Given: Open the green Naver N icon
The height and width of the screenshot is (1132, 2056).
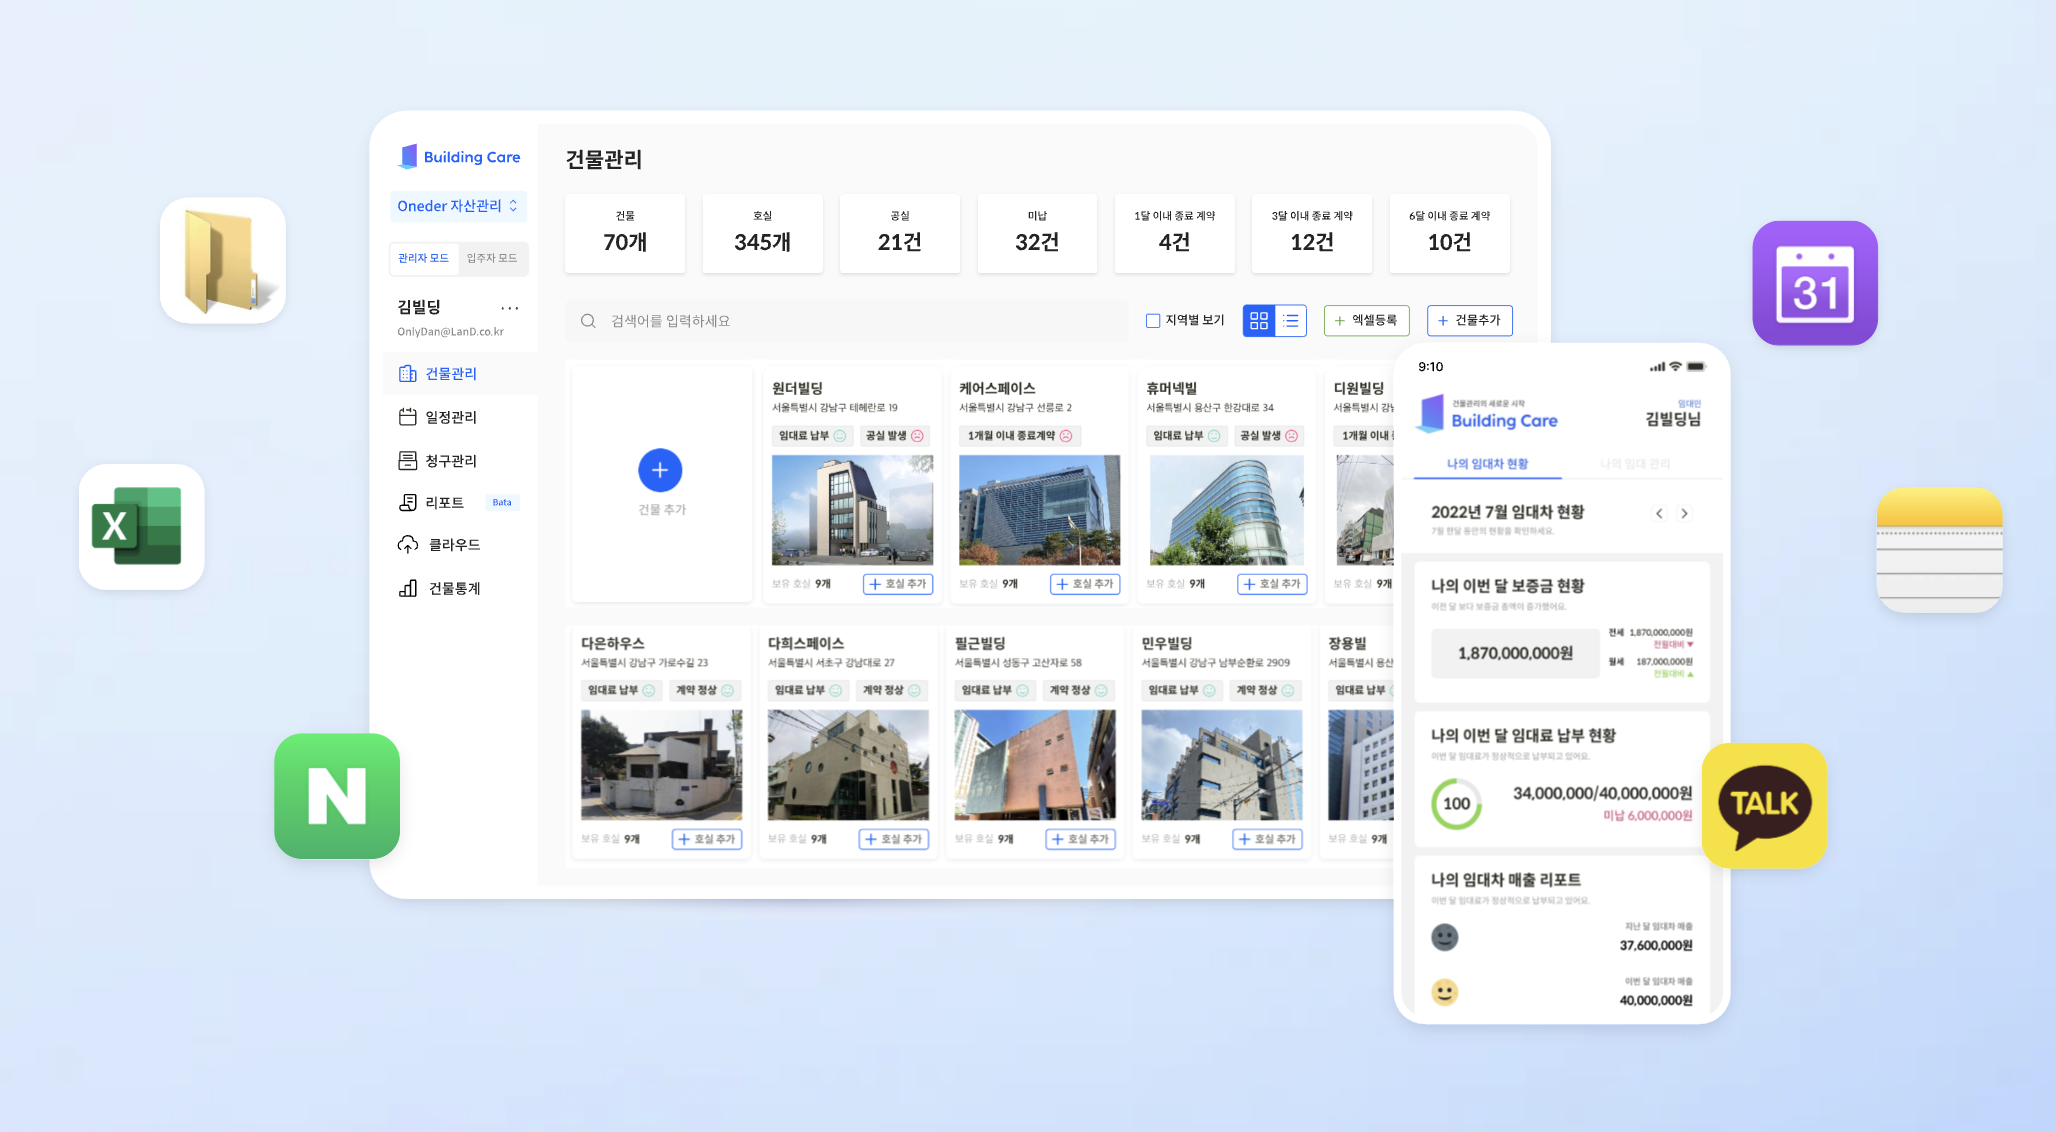Looking at the screenshot, I should click(337, 796).
